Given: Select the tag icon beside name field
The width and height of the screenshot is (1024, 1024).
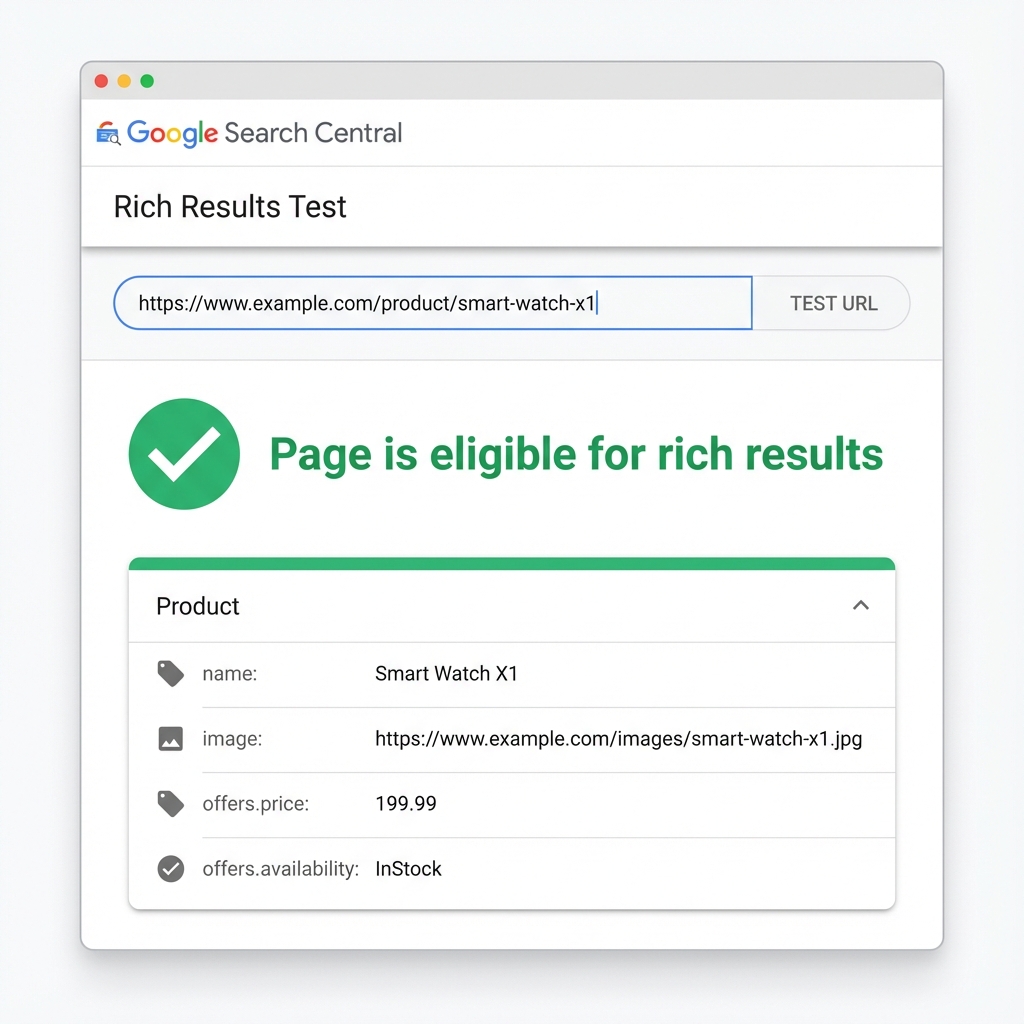Looking at the screenshot, I should click(x=170, y=673).
